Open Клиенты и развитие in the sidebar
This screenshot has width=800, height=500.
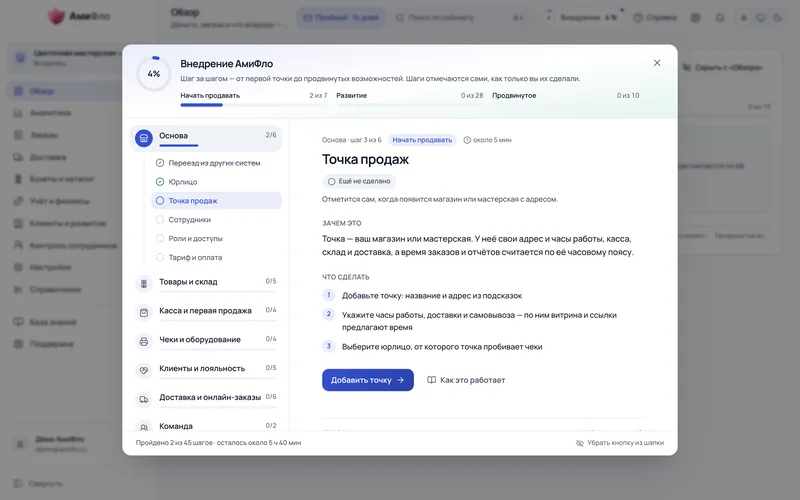(65, 223)
